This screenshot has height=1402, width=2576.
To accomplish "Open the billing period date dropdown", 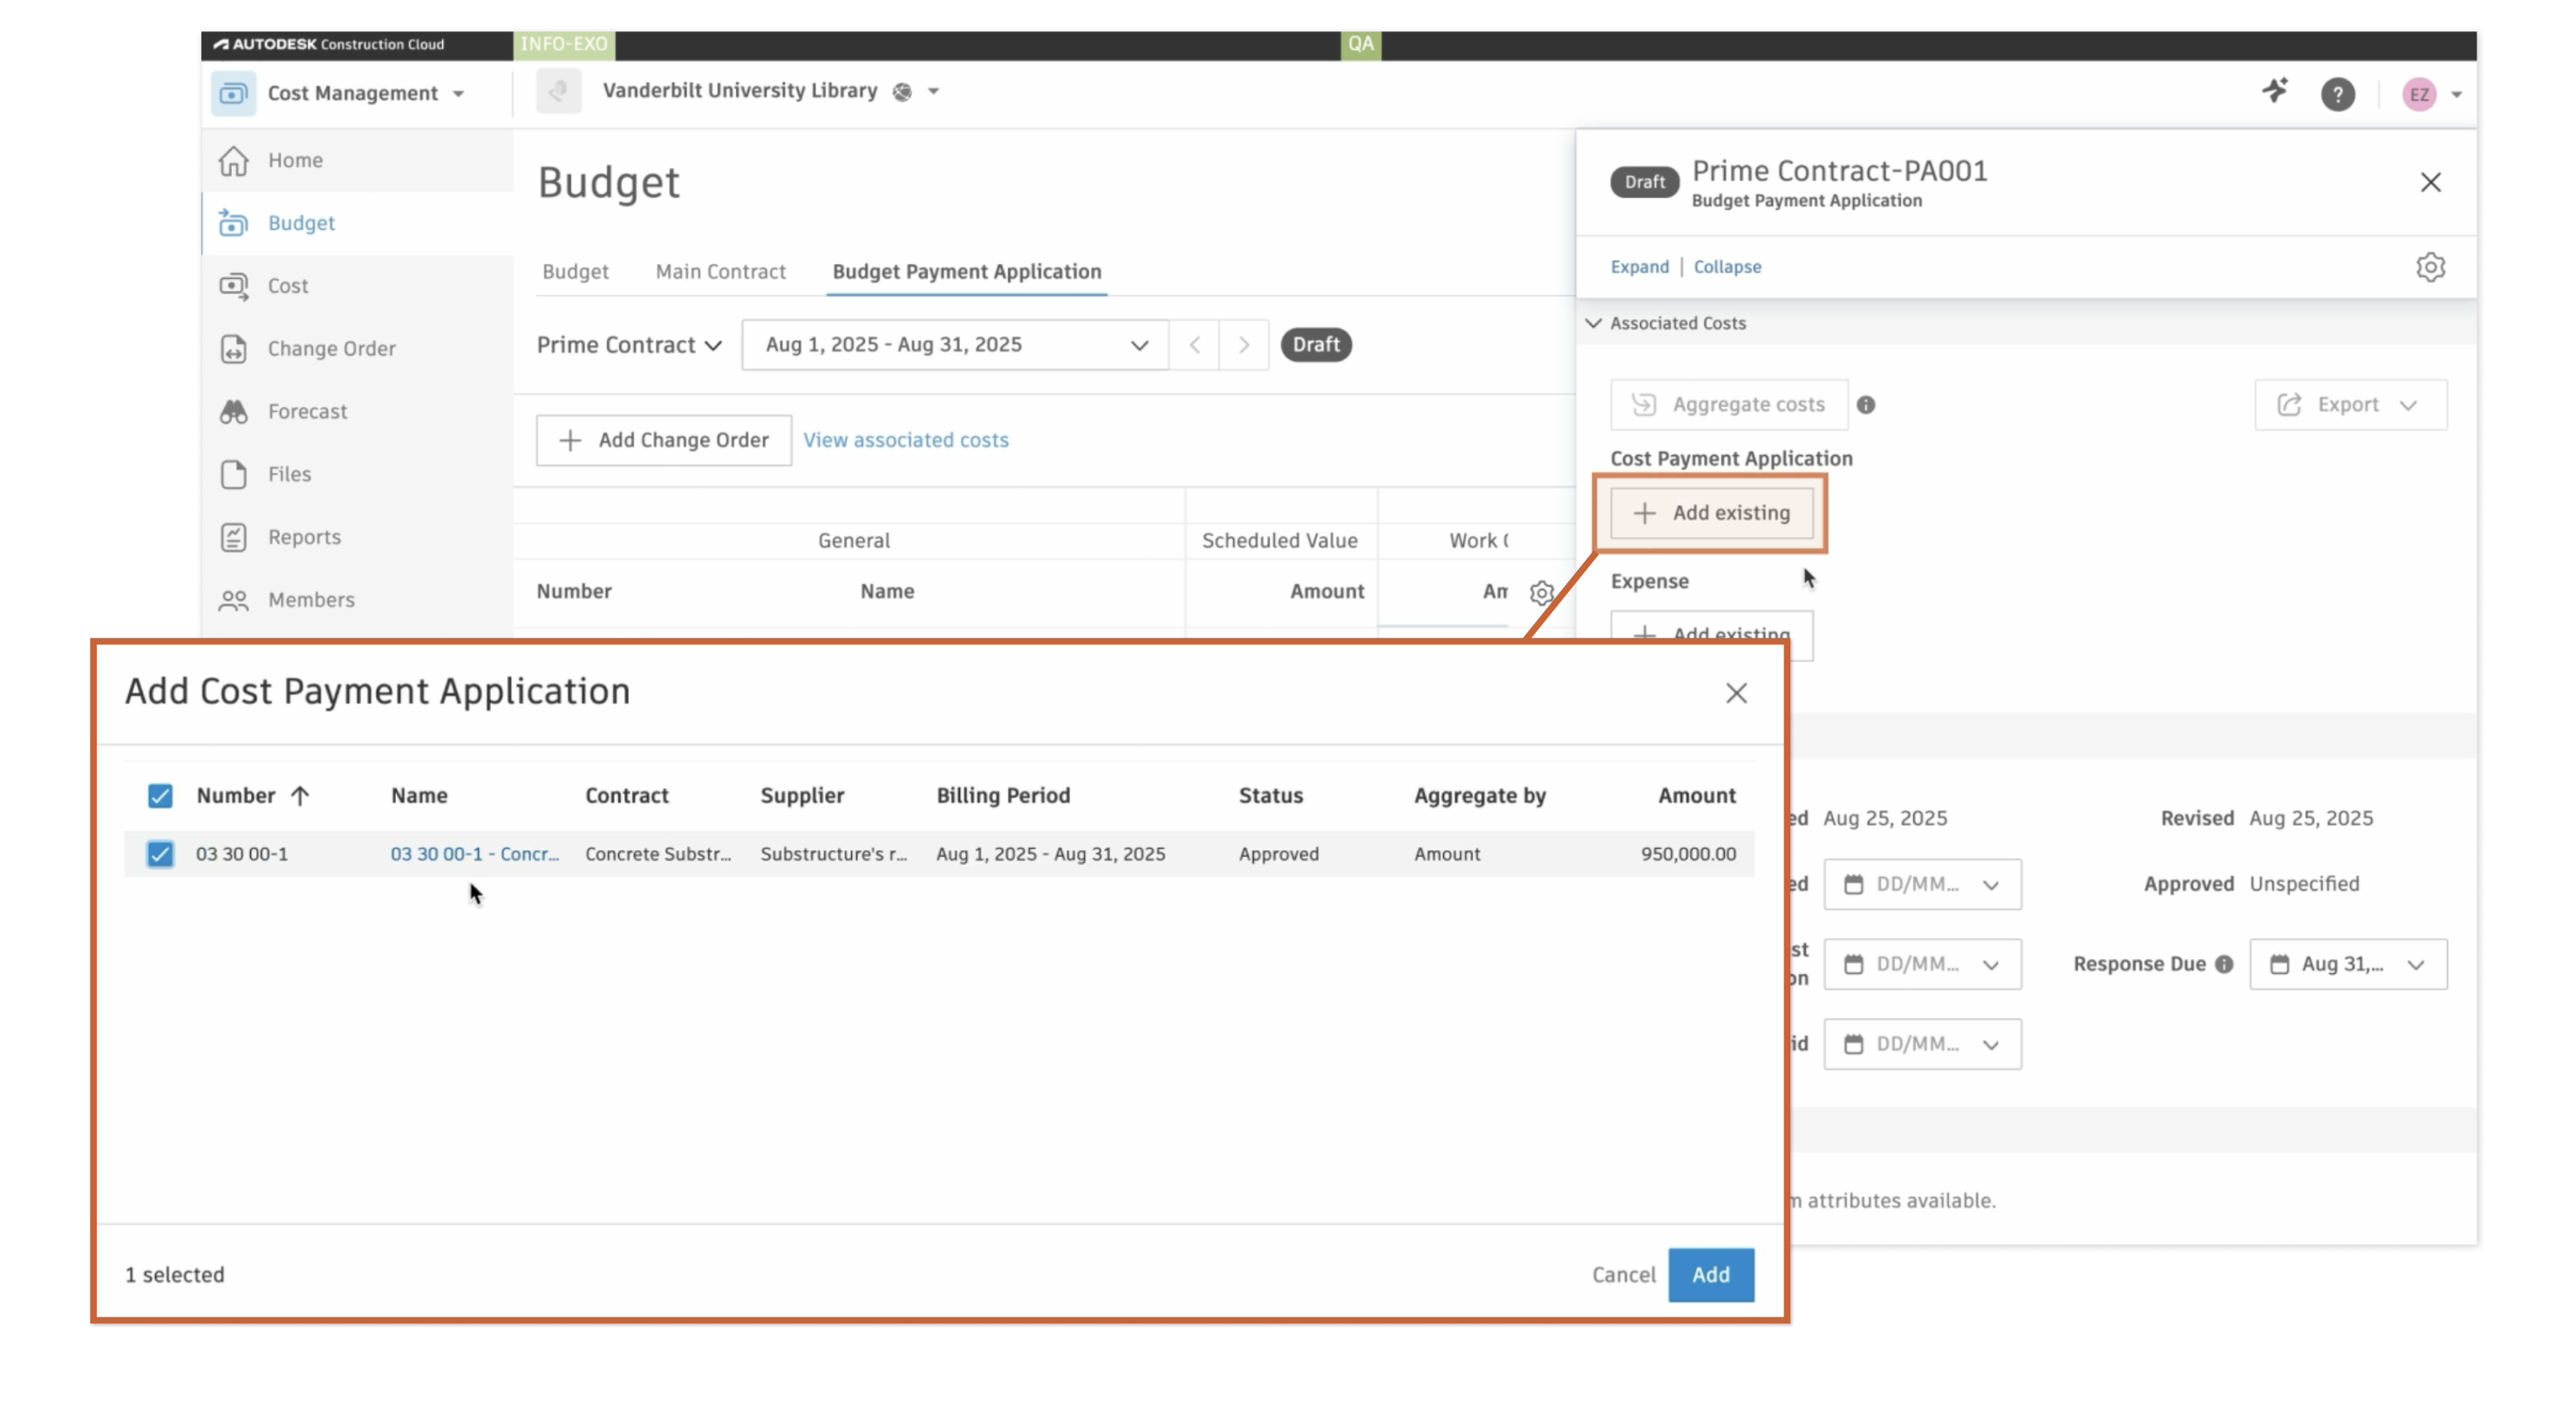I will click(x=955, y=345).
